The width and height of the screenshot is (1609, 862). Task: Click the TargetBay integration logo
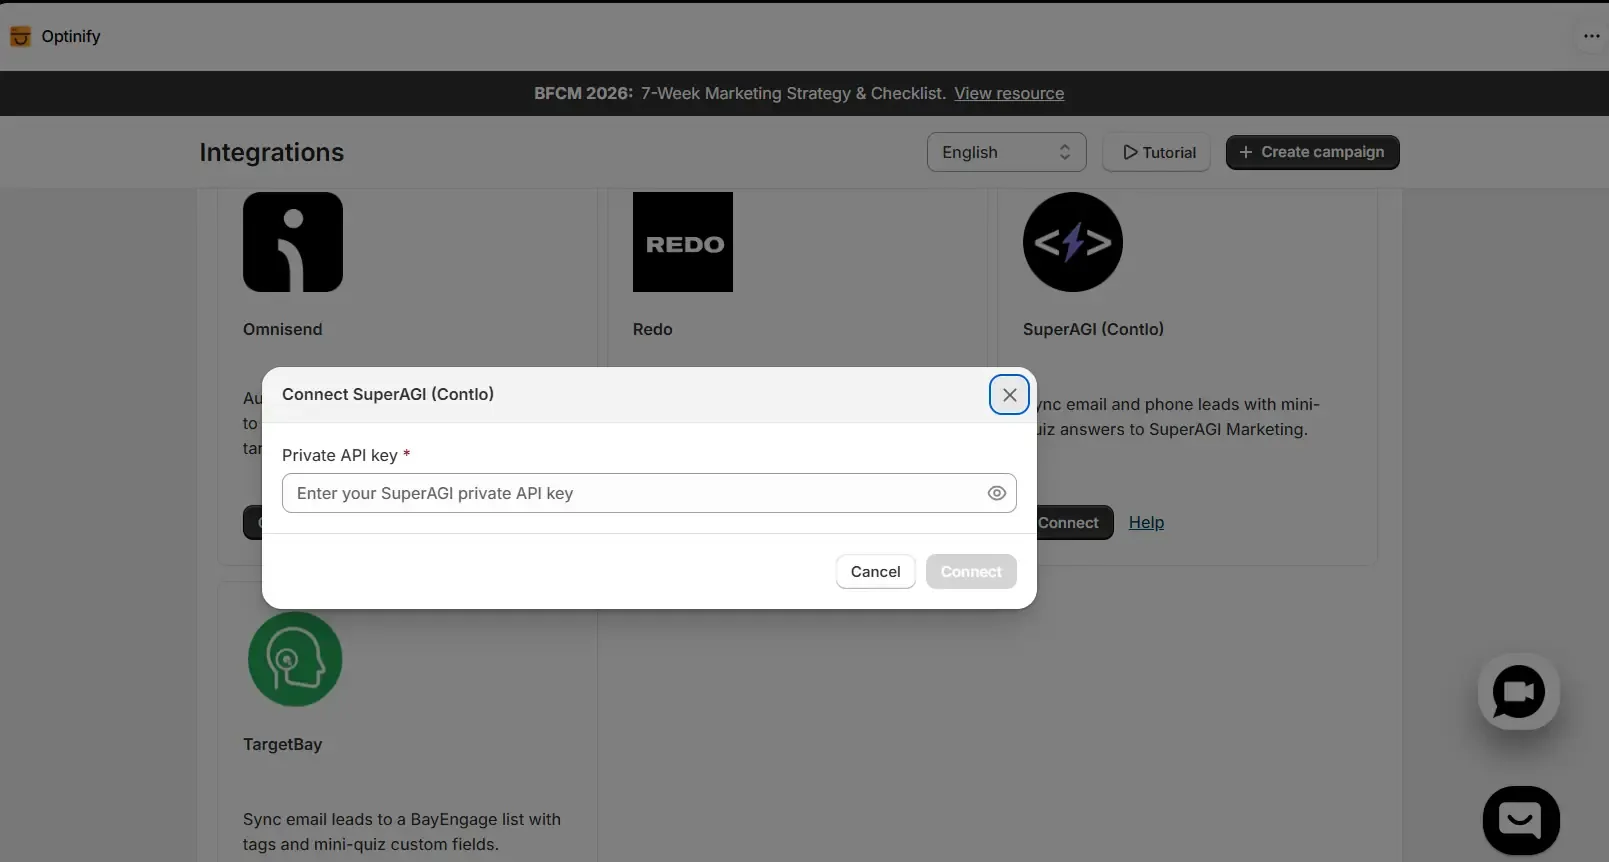pyautogui.click(x=295, y=659)
